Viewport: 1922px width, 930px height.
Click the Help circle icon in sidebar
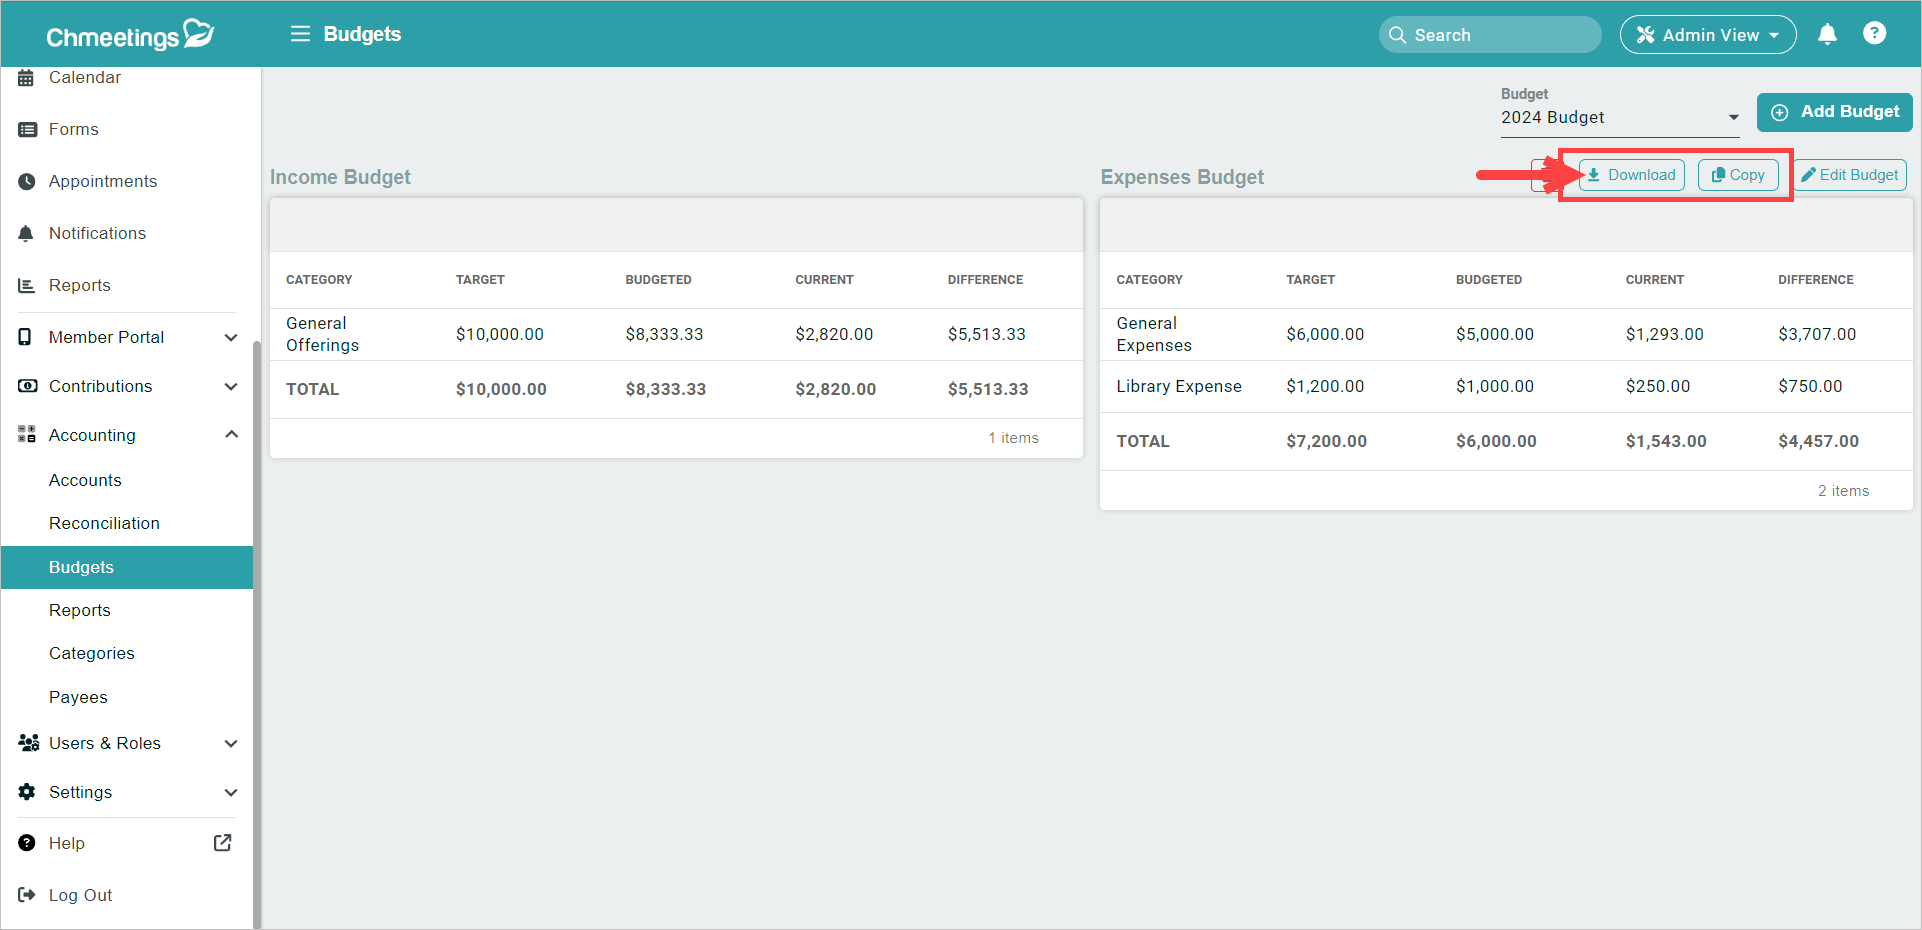click(x=27, y=843)
